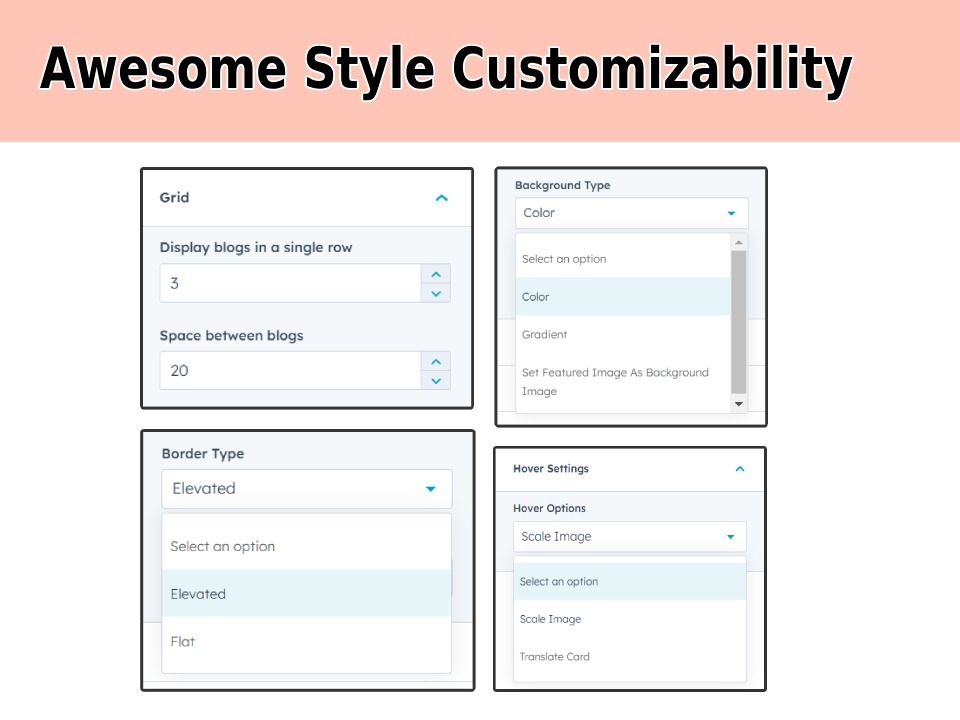Click the Display blogs in a single row field
960x720 pixels.
[x=290, y=283]
